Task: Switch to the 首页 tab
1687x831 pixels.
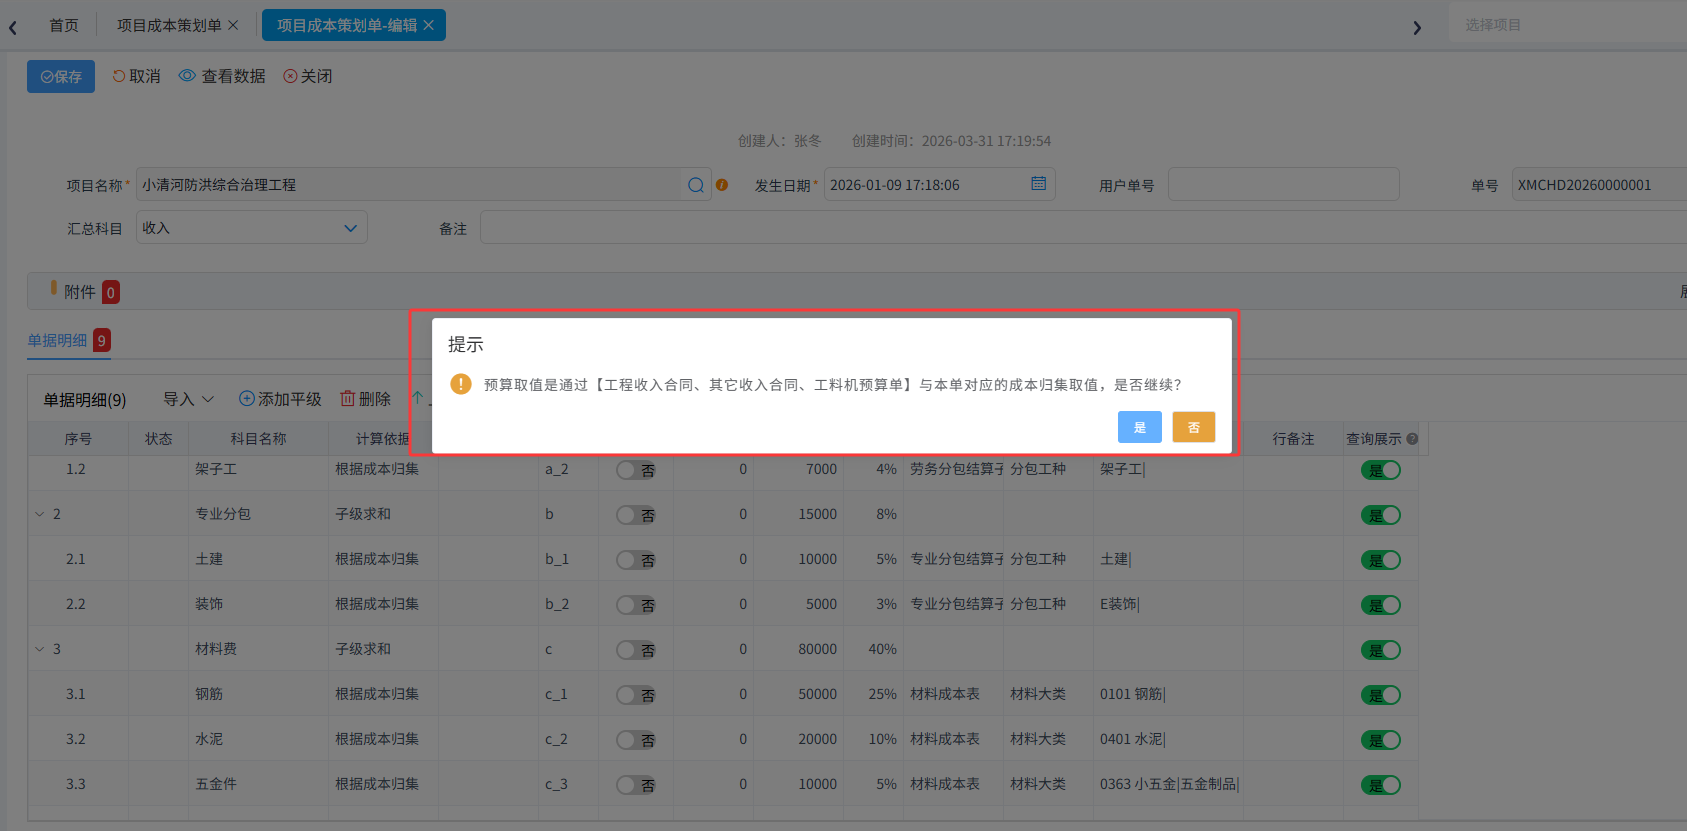Action: pos(64,25)
